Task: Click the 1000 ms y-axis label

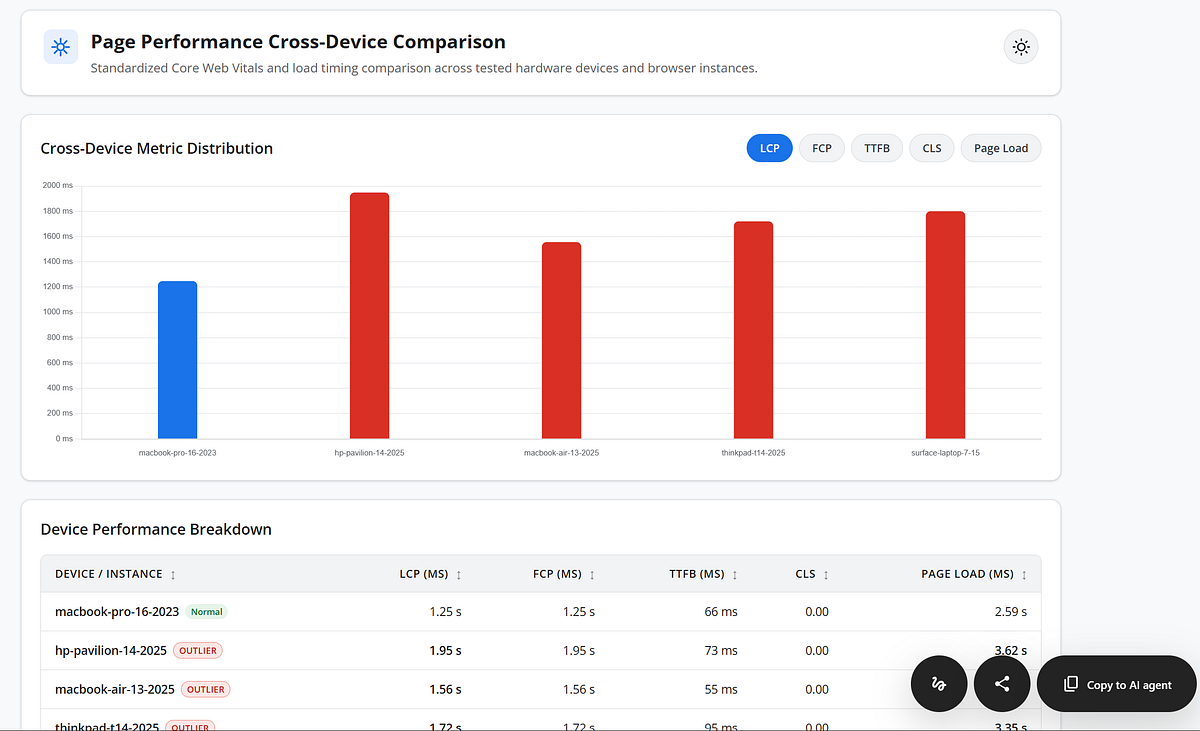Action: tap(58, 312)
